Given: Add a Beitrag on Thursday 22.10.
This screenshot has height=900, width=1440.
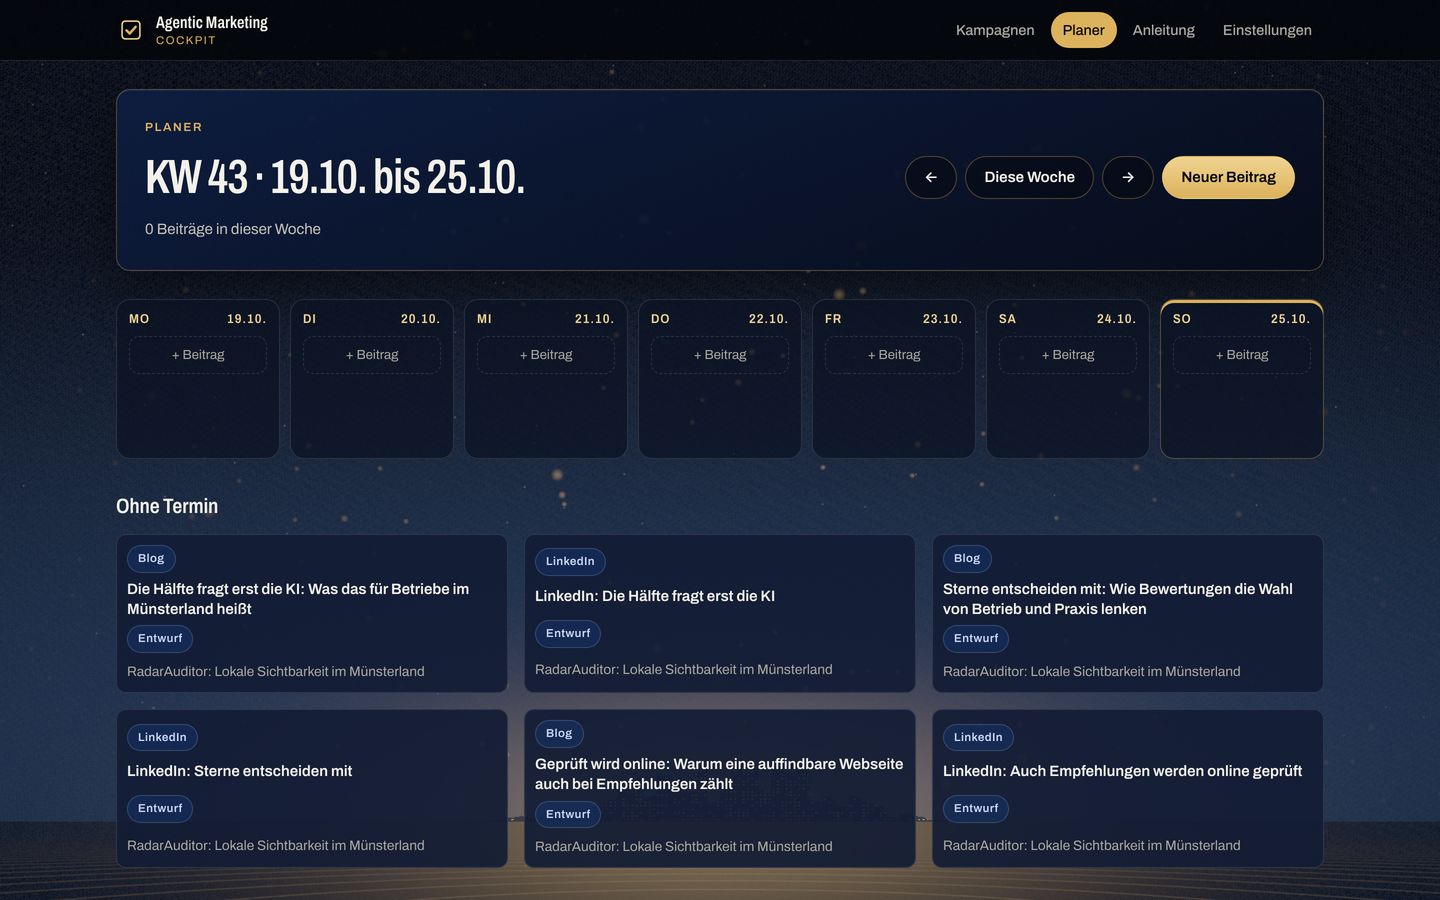Looking at the screenshot, I should tap(720, 355).
